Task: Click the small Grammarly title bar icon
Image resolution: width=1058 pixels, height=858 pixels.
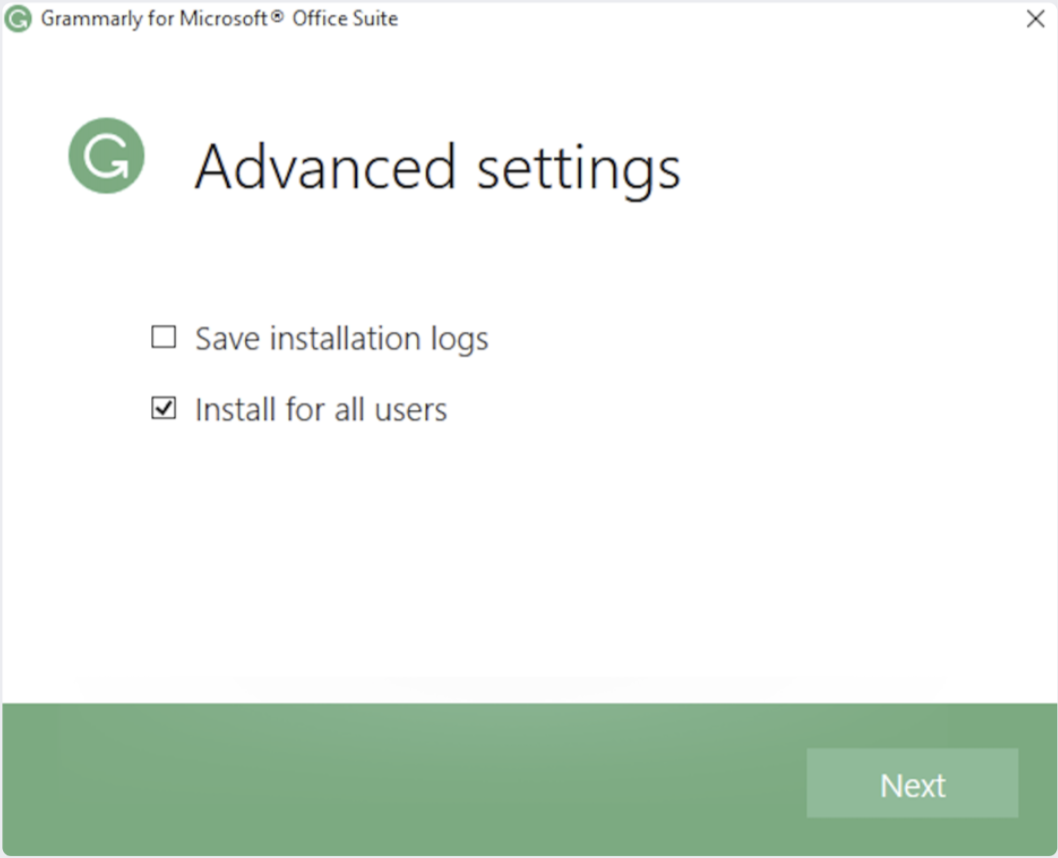Action: coord(18,19)
